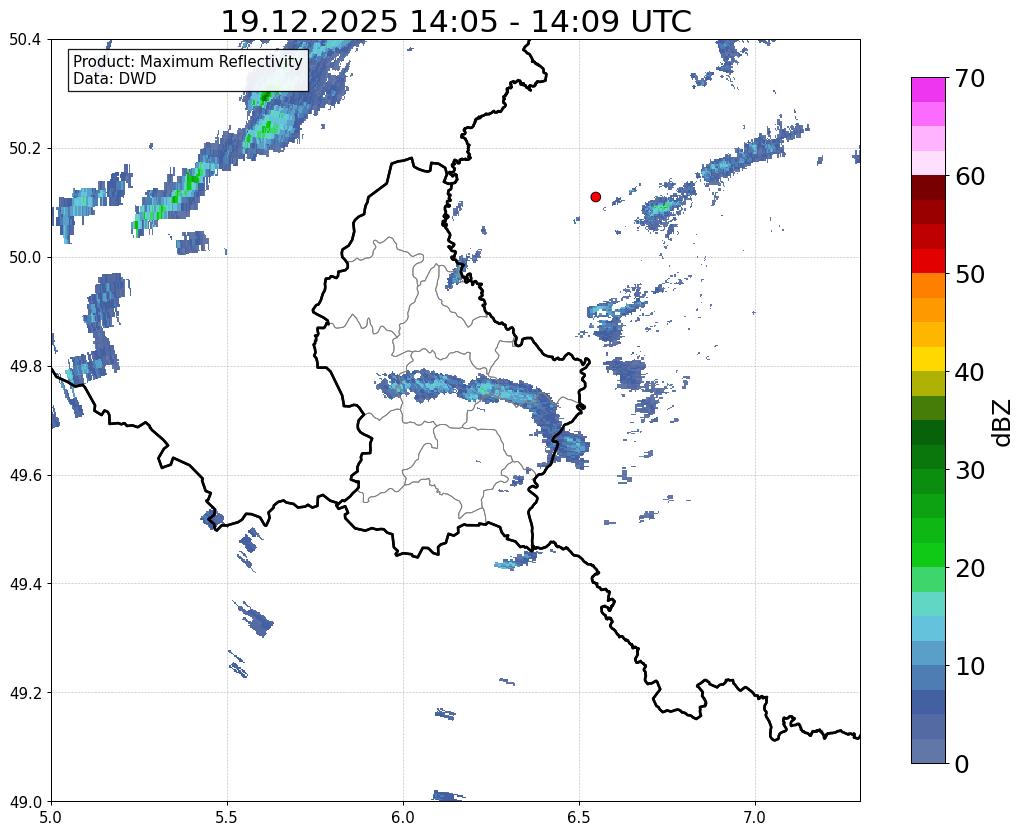Viewport: 1023px width, 834px height.
Task: Click the 'Data: DWD' legend line
Action: (115, 79)
